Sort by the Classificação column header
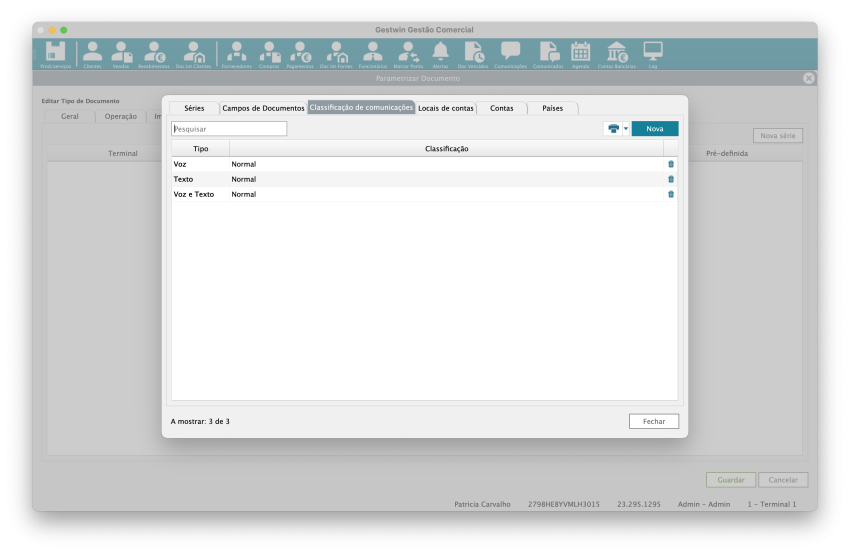Viewport: 850px width, 554px height. pyautogui.click(x=447, y=149)
